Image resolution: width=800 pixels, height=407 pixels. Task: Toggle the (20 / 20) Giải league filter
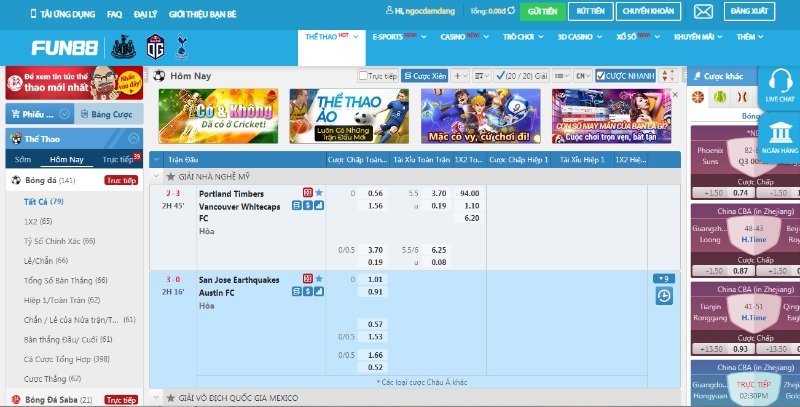pos(520,76)
